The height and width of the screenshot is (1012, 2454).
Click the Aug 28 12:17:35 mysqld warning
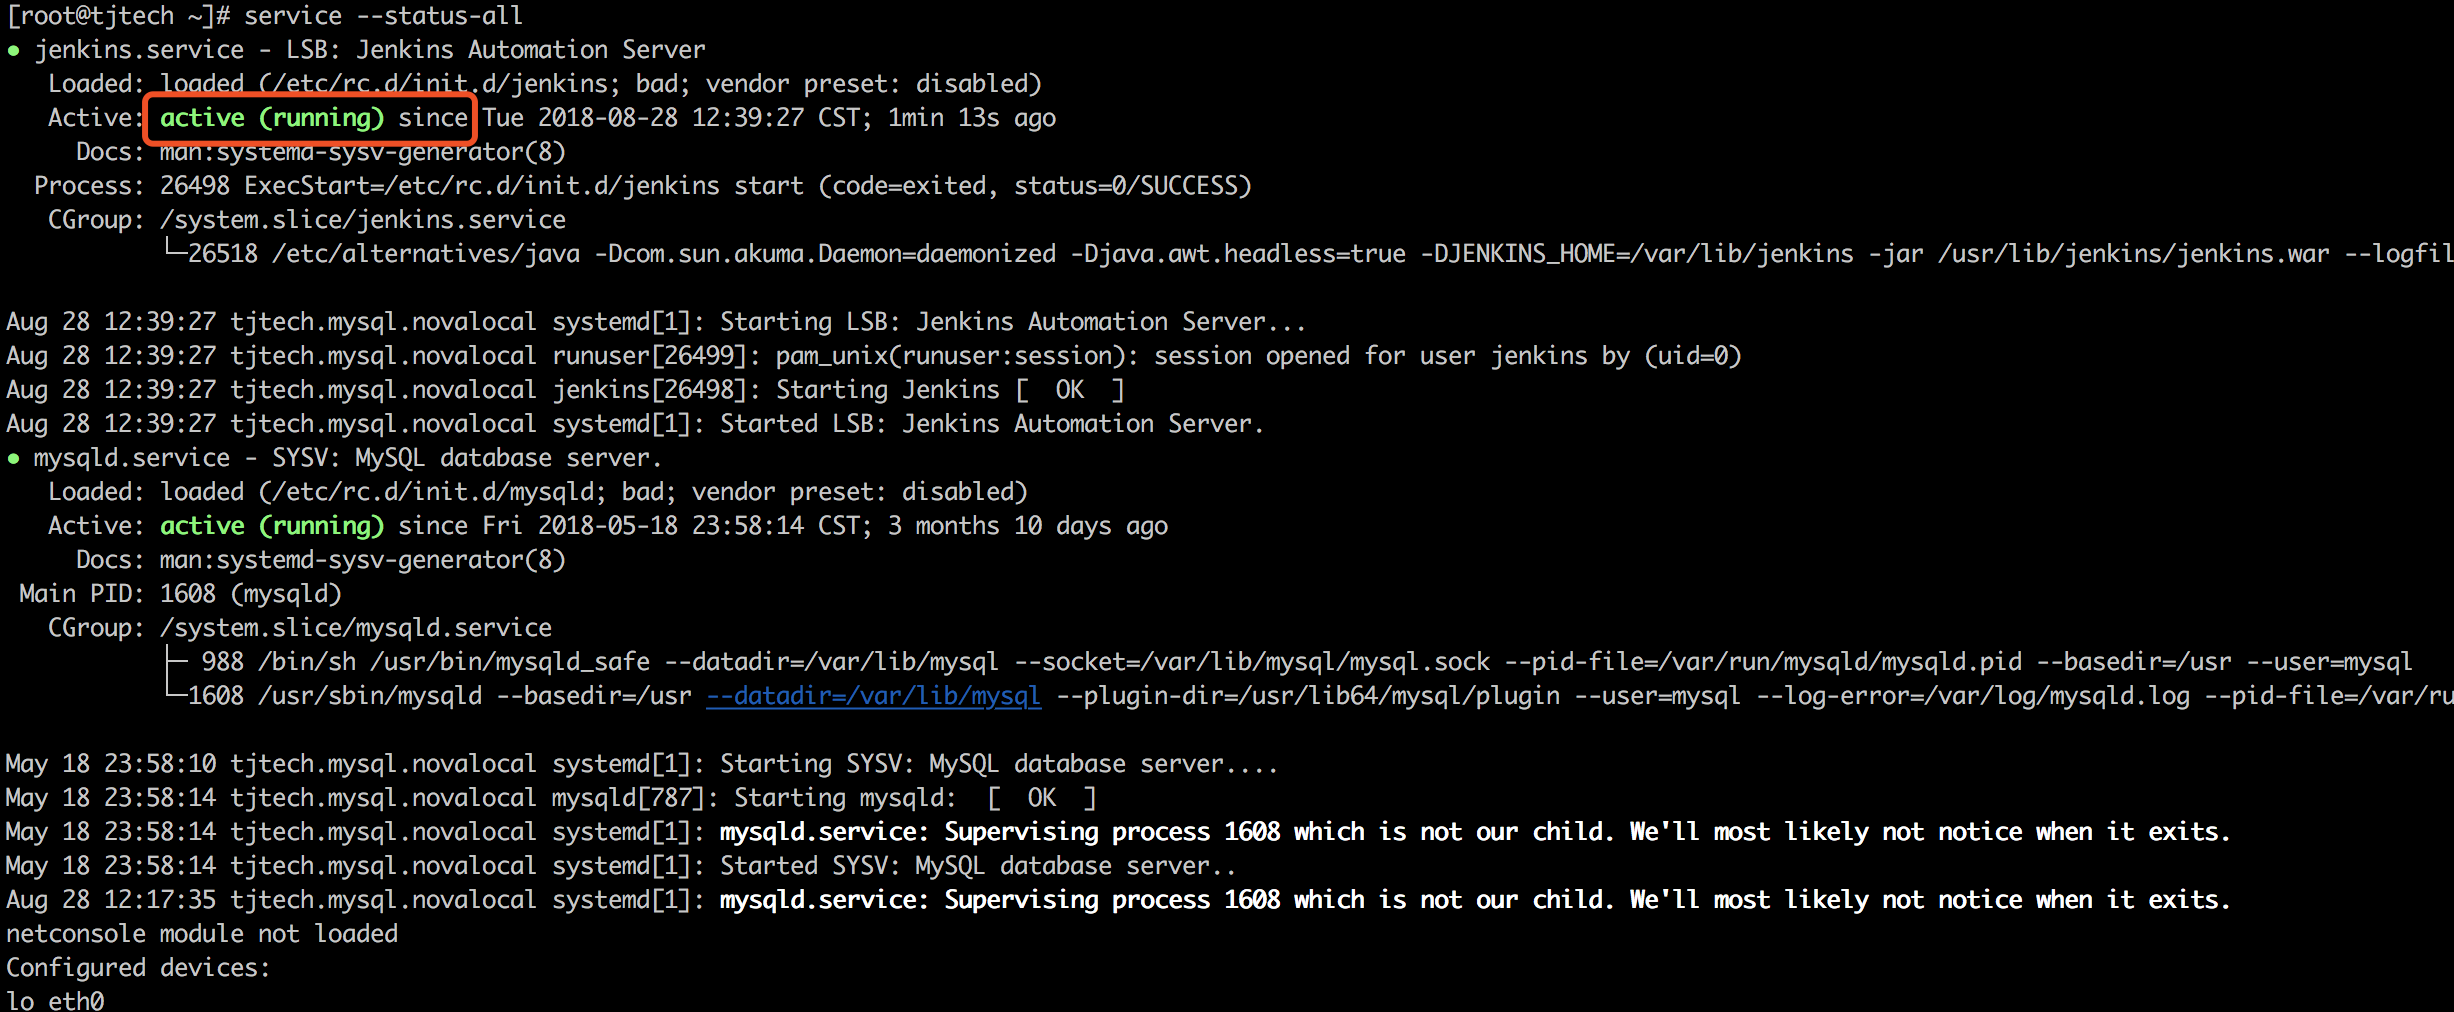1118,900
